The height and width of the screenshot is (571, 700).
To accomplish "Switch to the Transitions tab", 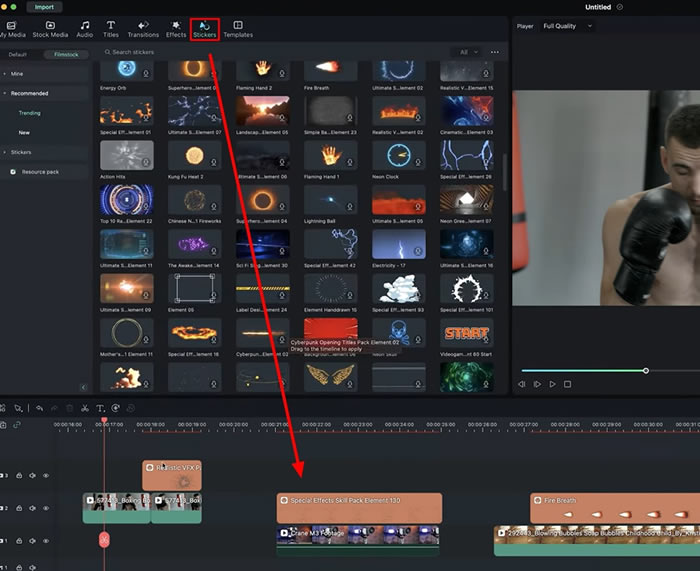I will pyautogui.click(x=143, y=29).
